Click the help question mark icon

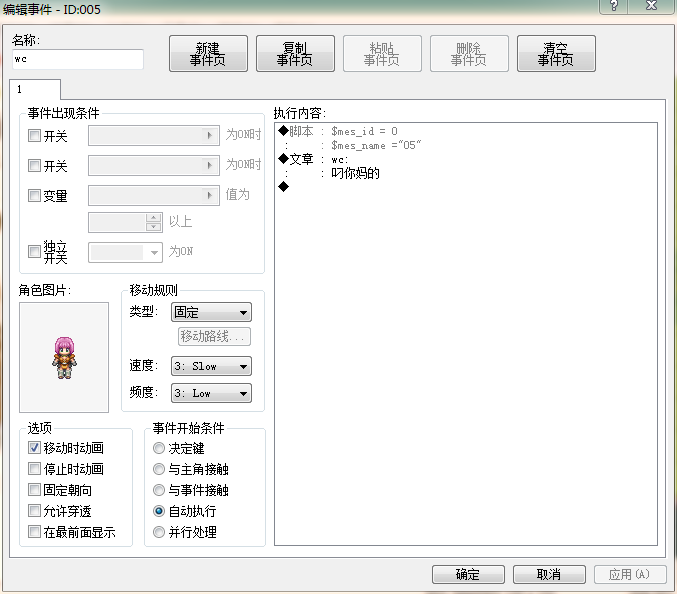click(614, 6)
